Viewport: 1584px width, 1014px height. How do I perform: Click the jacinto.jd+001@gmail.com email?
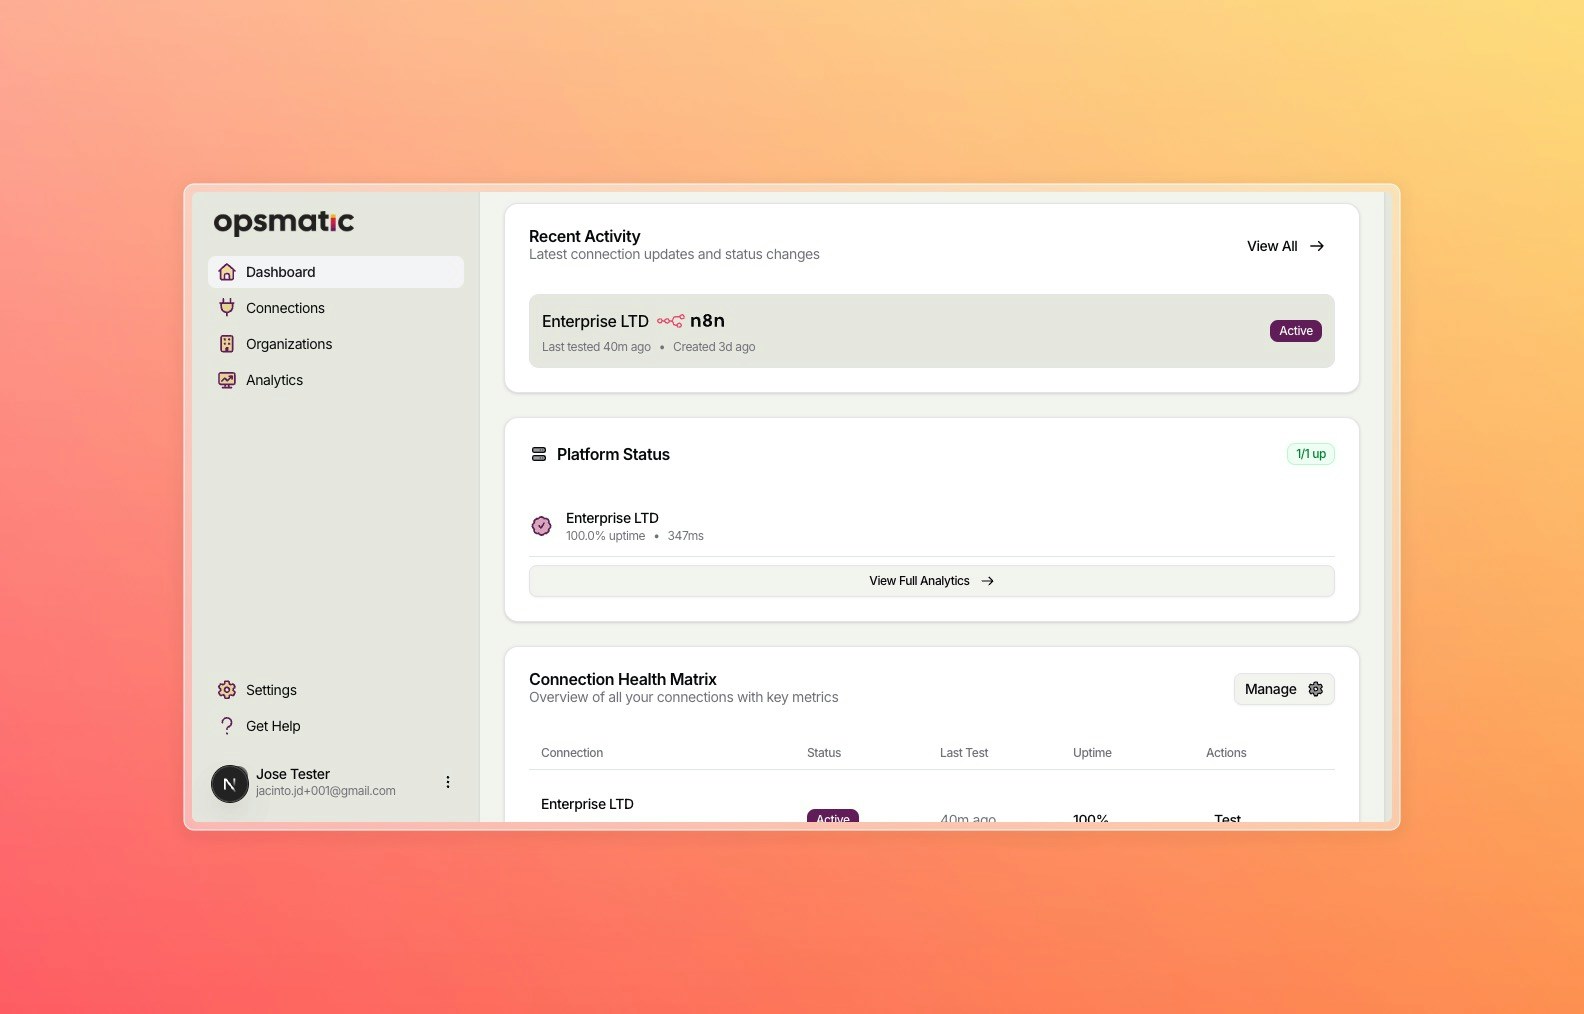click(326, 791)
